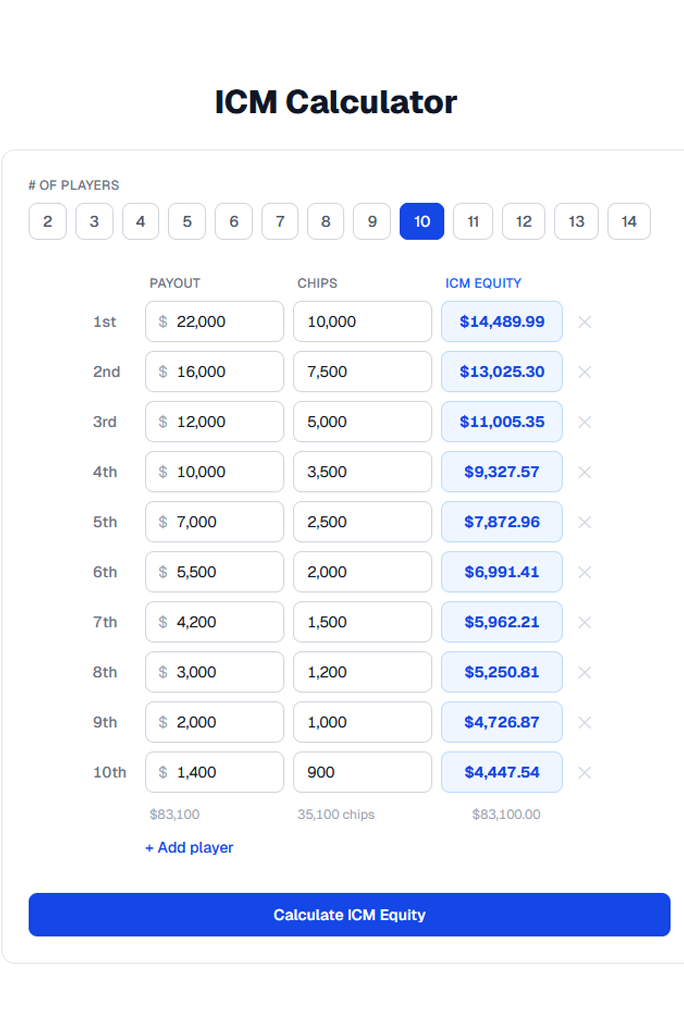Screen dimensions: 684x1026
Task: Click Calculate ICM Equity button
Action: coord(349,915)
